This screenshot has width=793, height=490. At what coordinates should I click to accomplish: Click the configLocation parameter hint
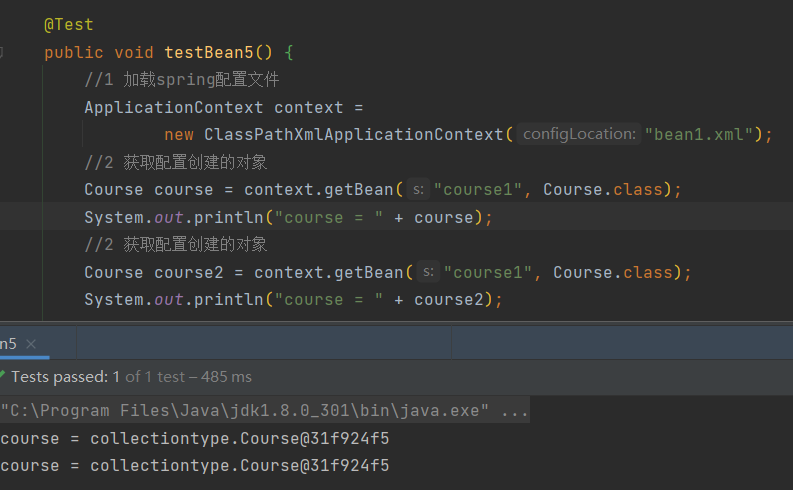579,134
